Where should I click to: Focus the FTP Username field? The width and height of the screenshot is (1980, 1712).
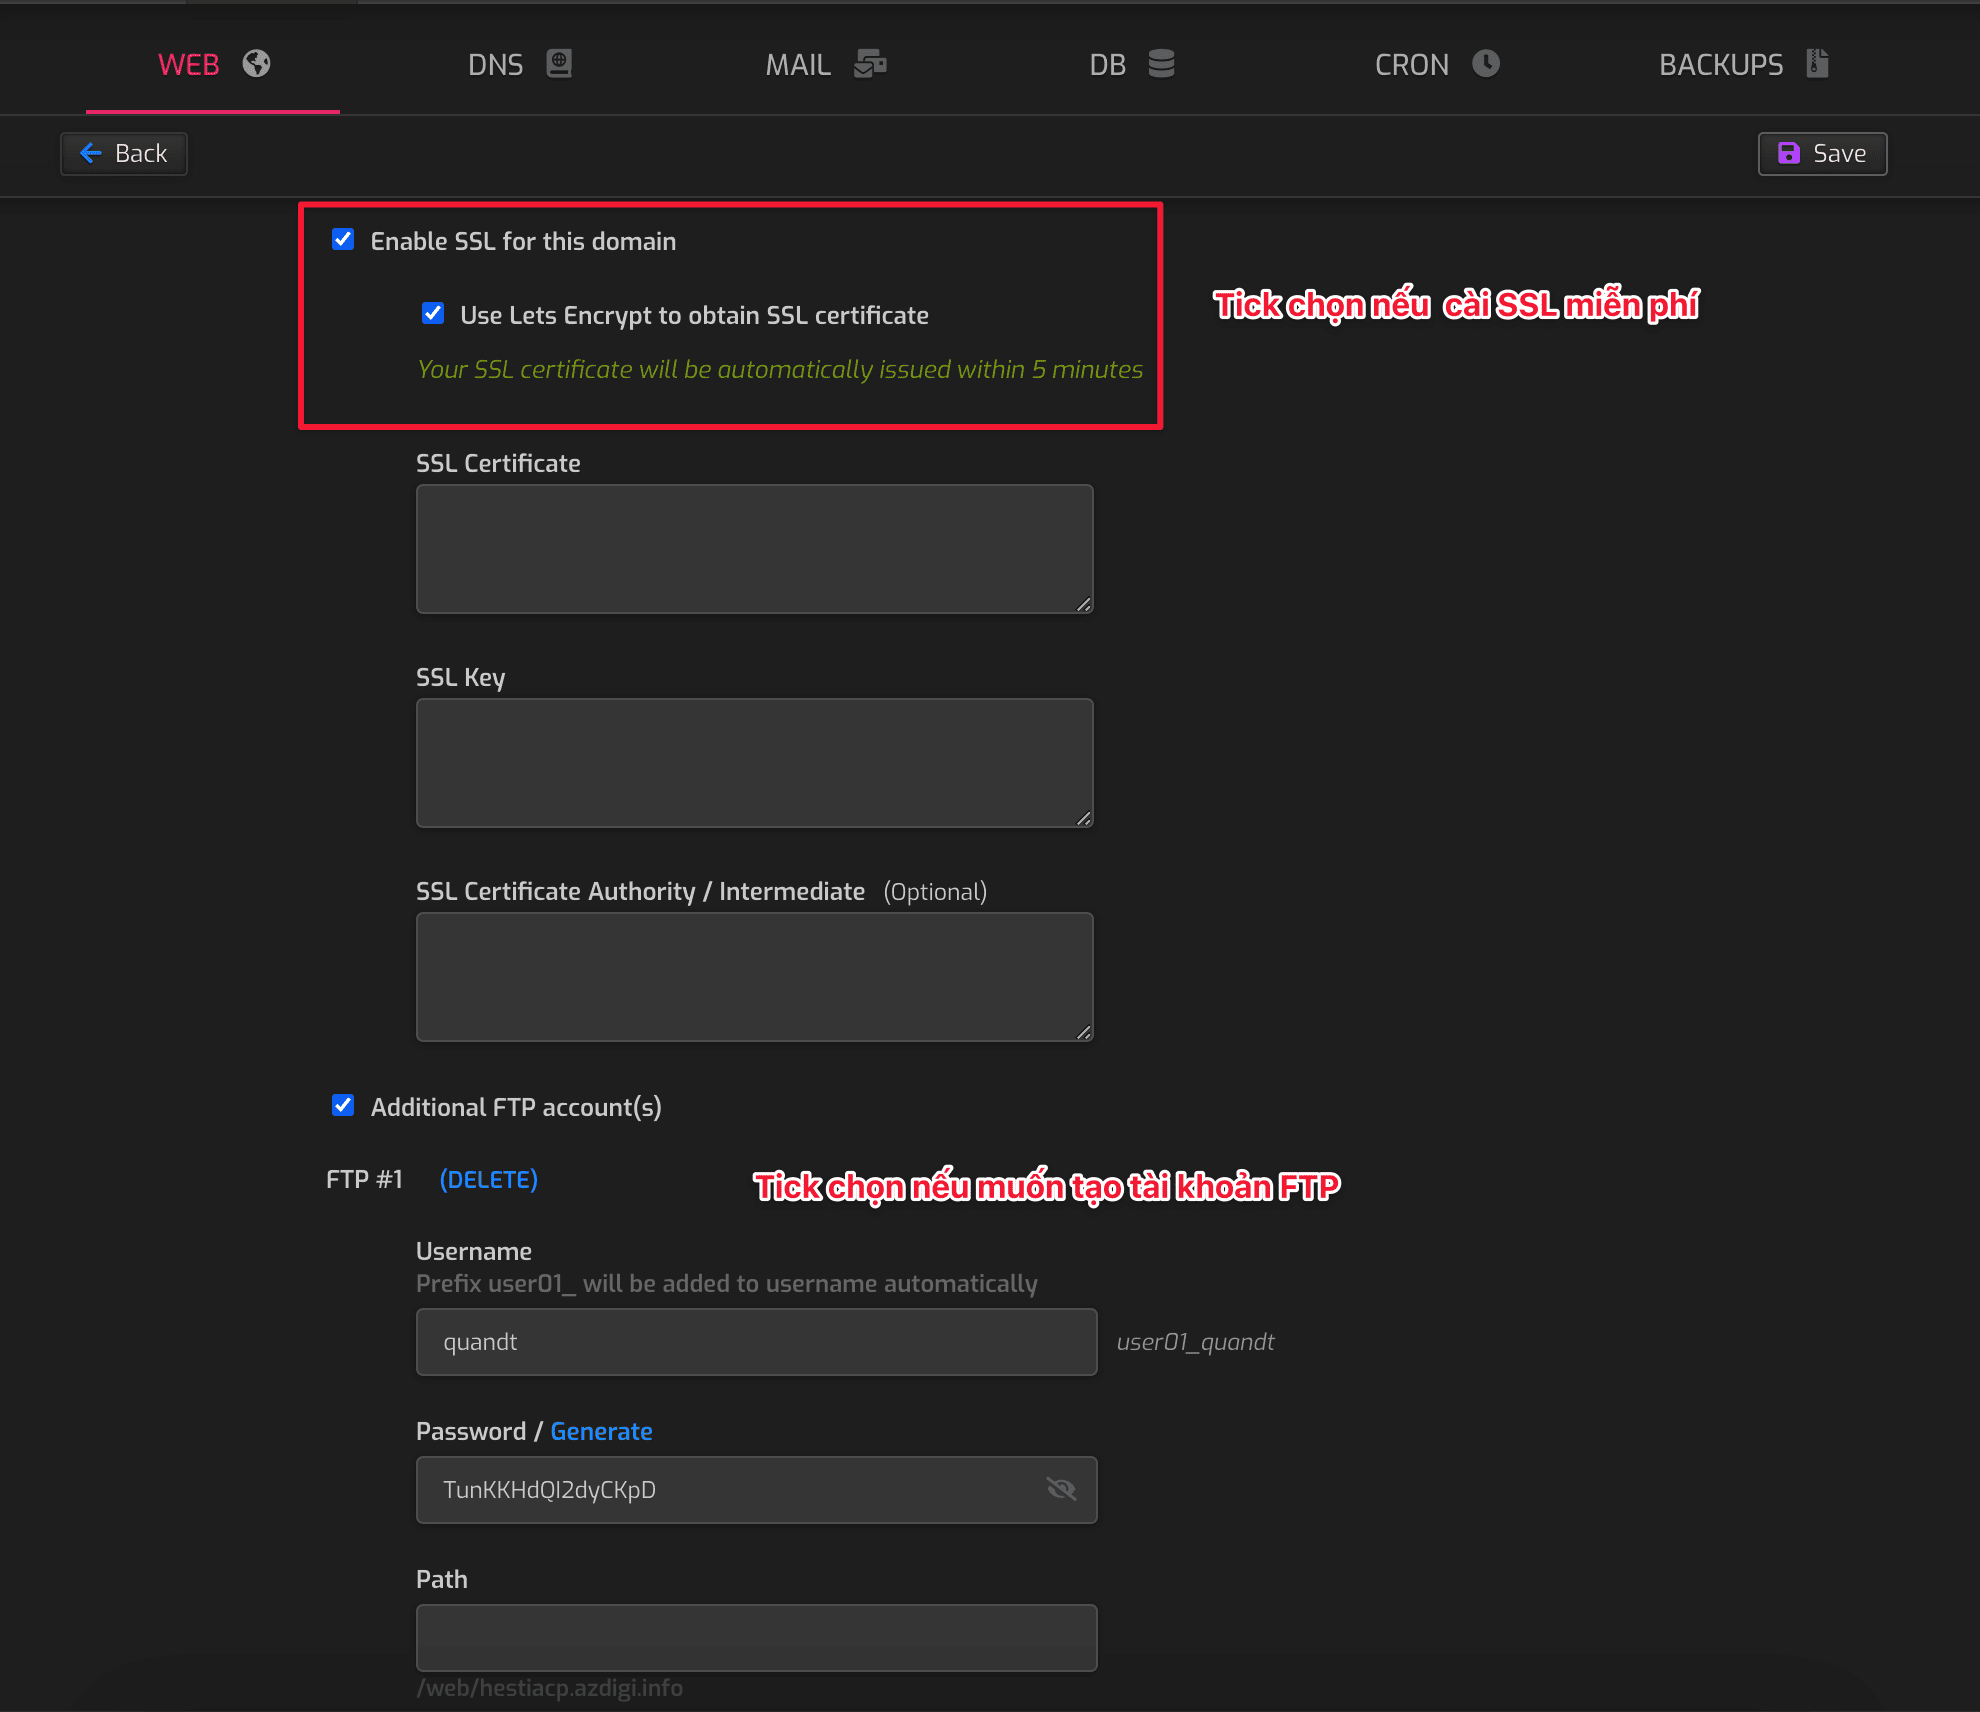pyautogui.click(x=756, y=1342)
